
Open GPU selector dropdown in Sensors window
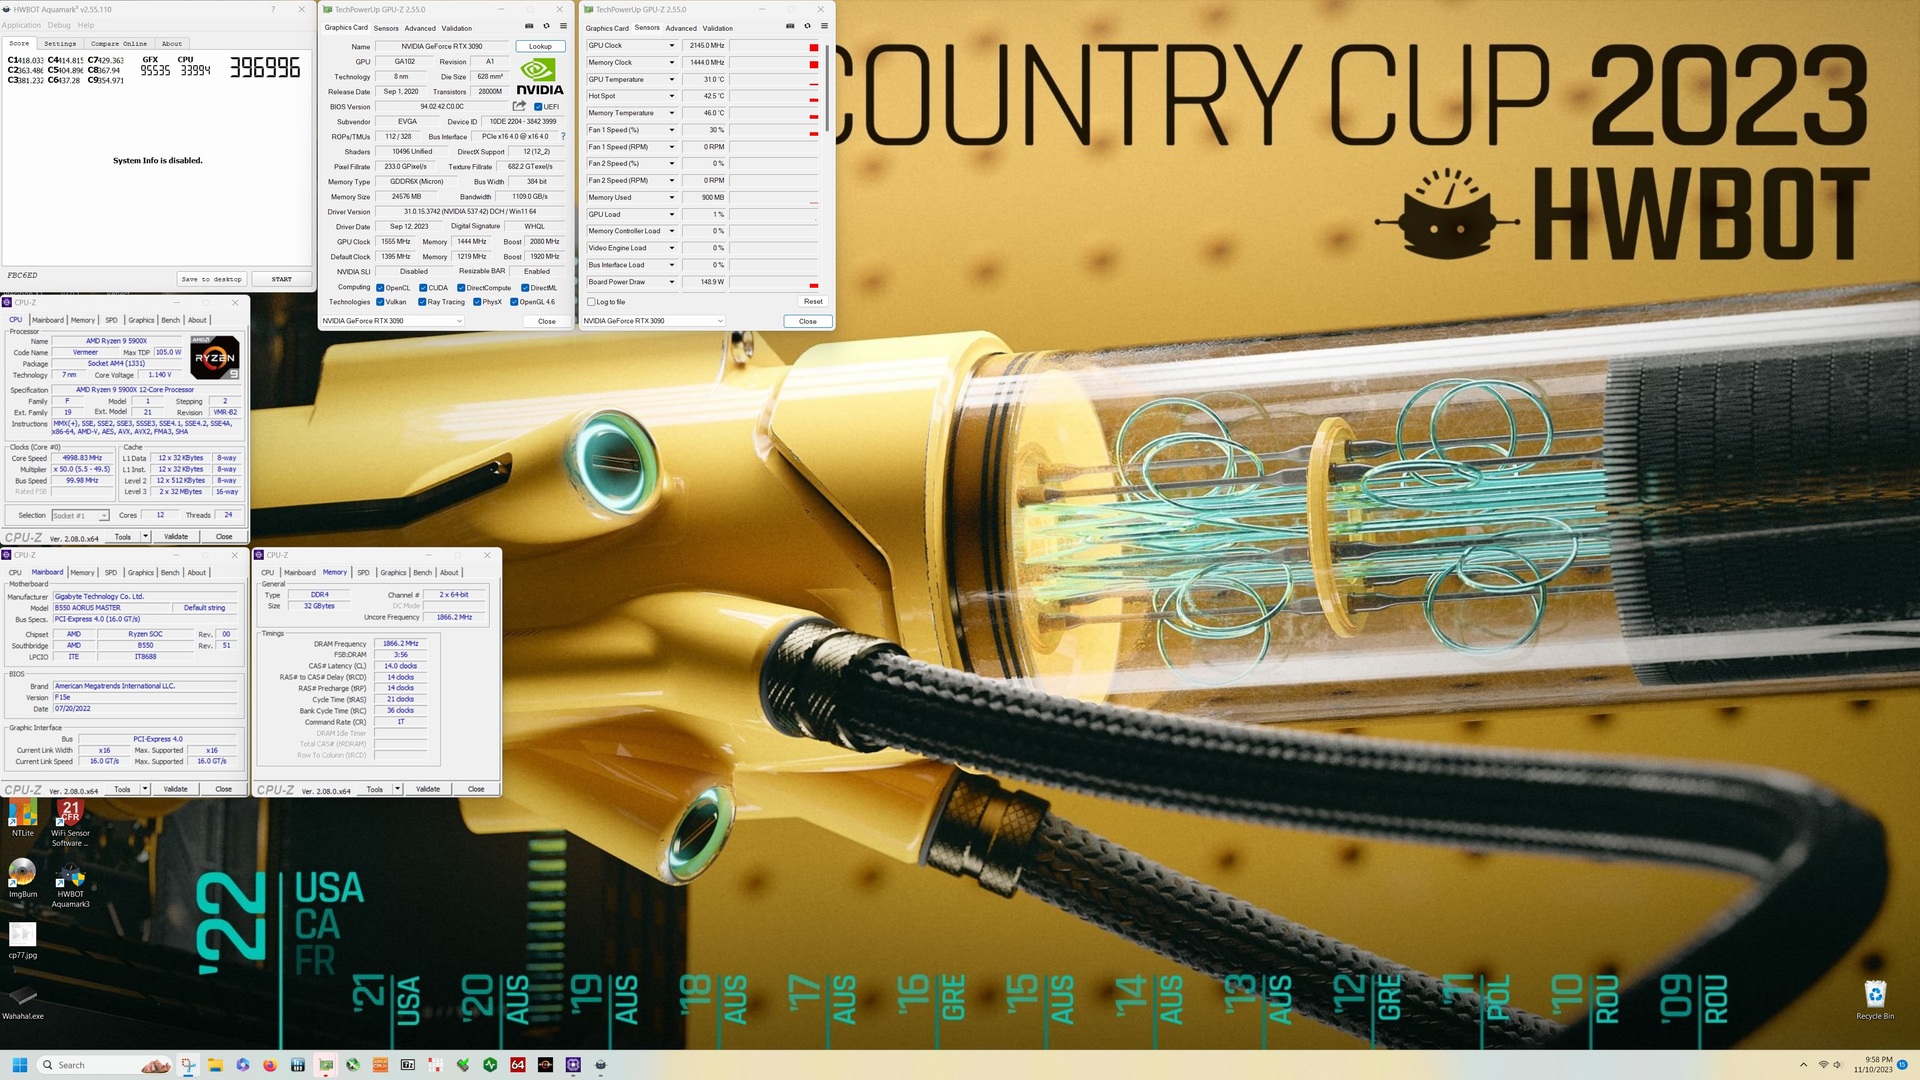coord(653,321)
